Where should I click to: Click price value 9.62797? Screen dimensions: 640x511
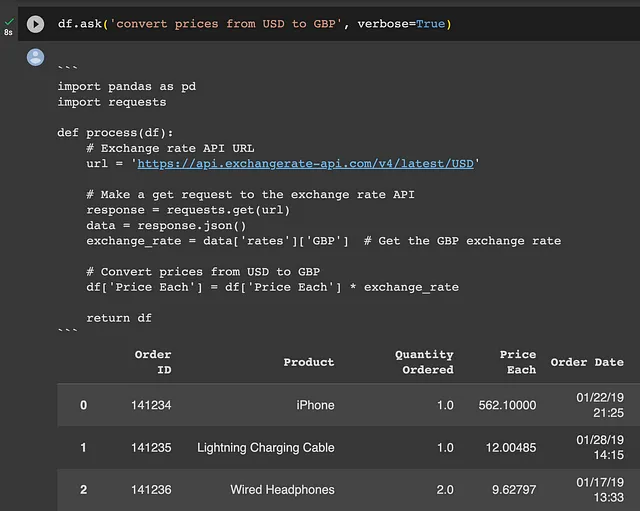coord(514,490)
